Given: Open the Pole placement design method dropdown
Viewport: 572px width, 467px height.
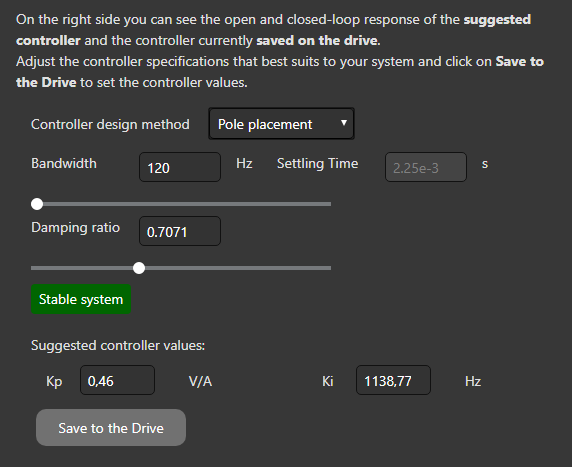Looking at the screenshot, I should coord(281,124).
